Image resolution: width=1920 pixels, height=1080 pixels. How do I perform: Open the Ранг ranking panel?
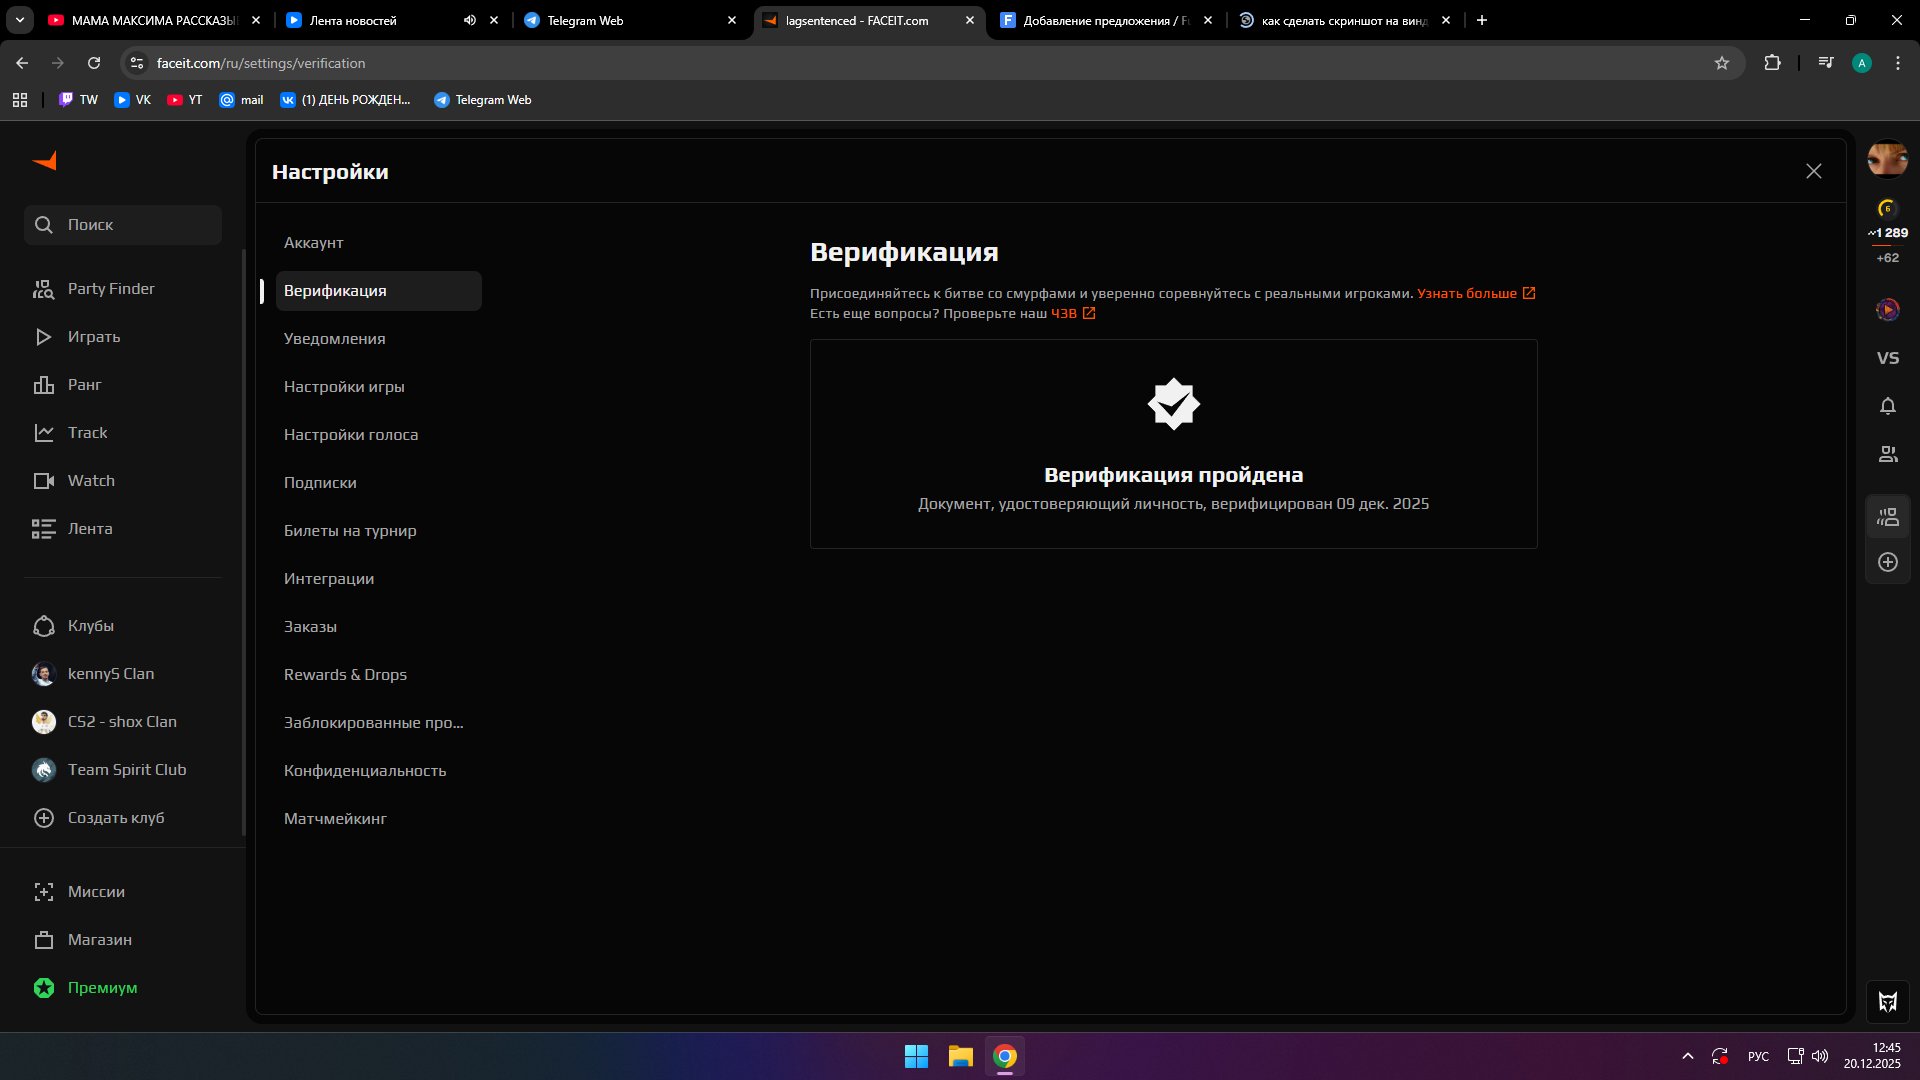[x=44, y=384]
